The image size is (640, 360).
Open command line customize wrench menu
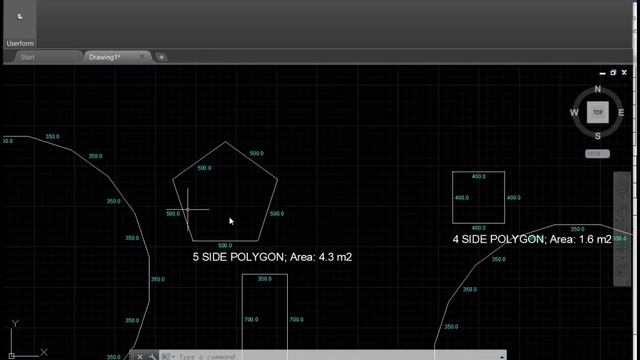tap(152, 357)
